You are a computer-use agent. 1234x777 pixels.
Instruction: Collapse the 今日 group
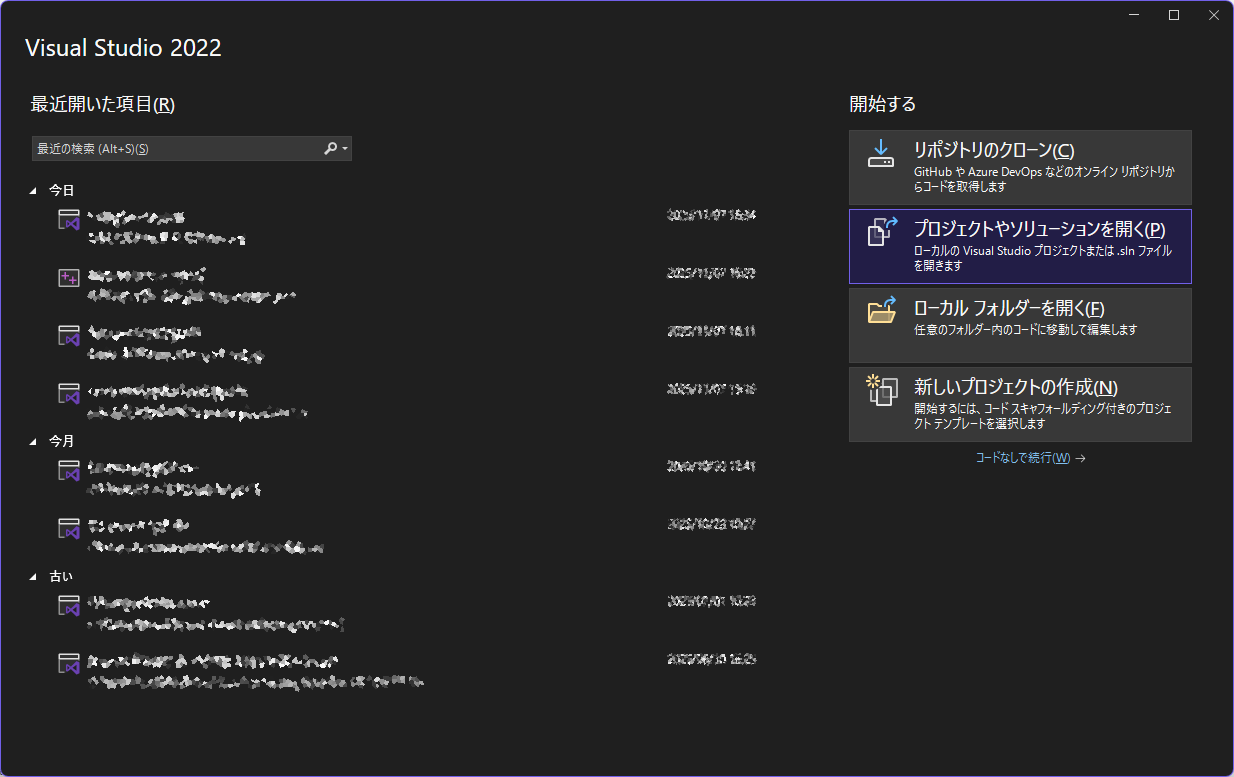pyautogui.click(x=34, y=190)
